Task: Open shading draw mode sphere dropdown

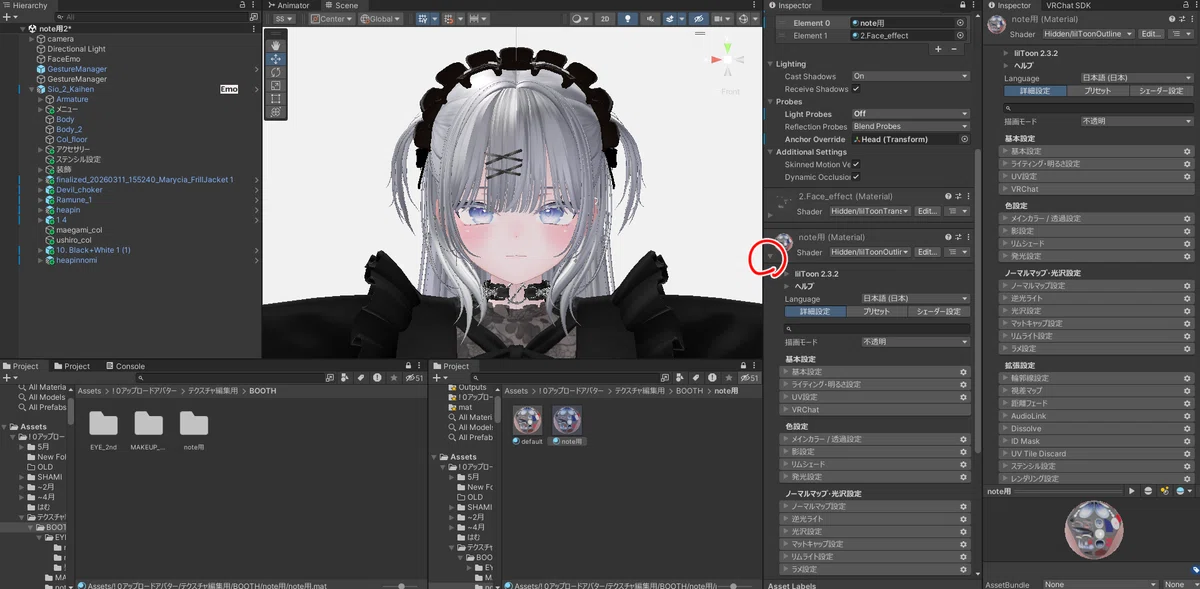Action: [x=580, y=19]
